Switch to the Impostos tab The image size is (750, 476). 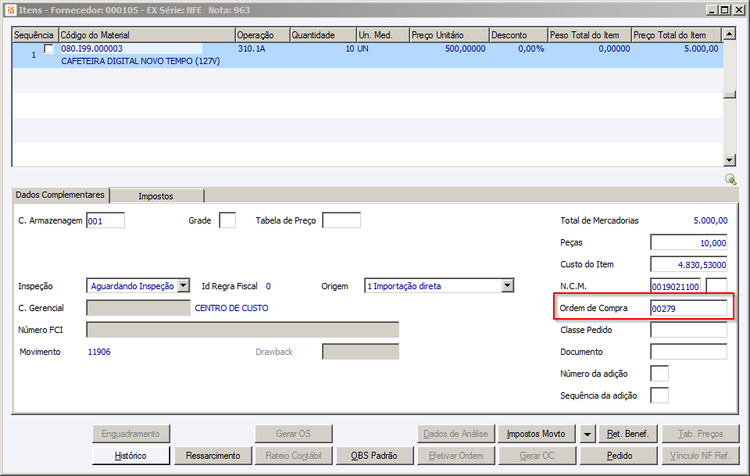pyautogui.click(x=156, y=196)
